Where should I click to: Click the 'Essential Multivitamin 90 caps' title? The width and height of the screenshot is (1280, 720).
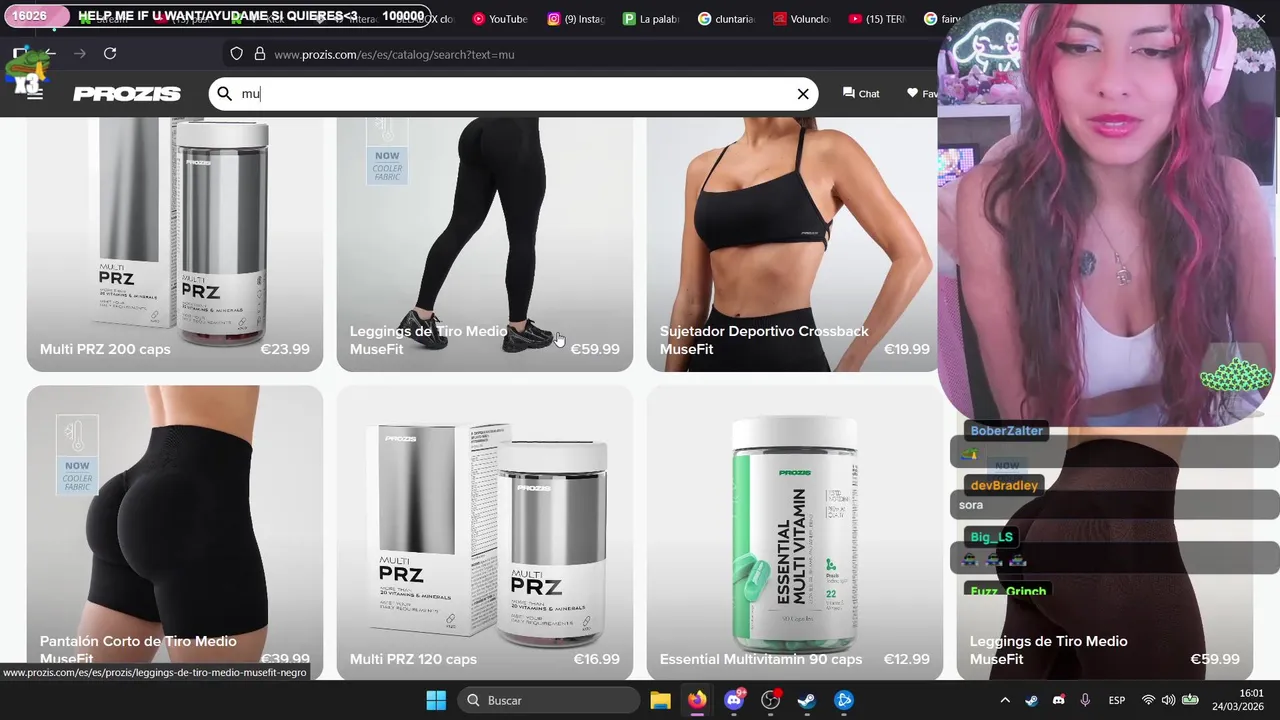coord(761,659)
